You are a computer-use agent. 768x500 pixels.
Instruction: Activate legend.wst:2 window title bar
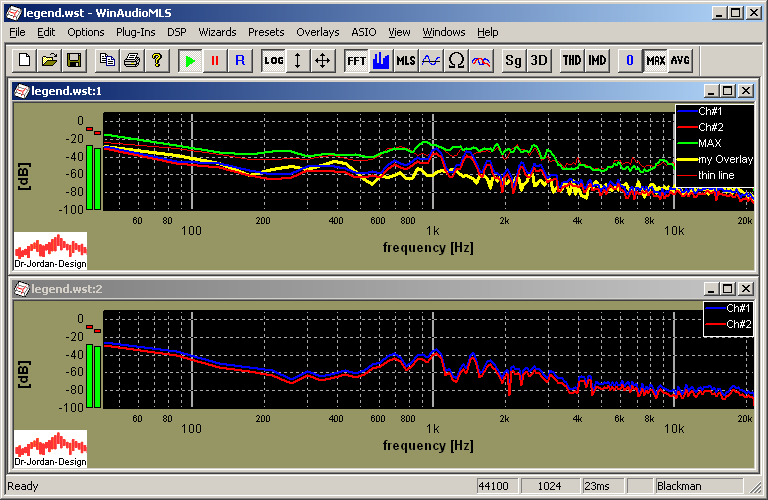pos(350,289)
